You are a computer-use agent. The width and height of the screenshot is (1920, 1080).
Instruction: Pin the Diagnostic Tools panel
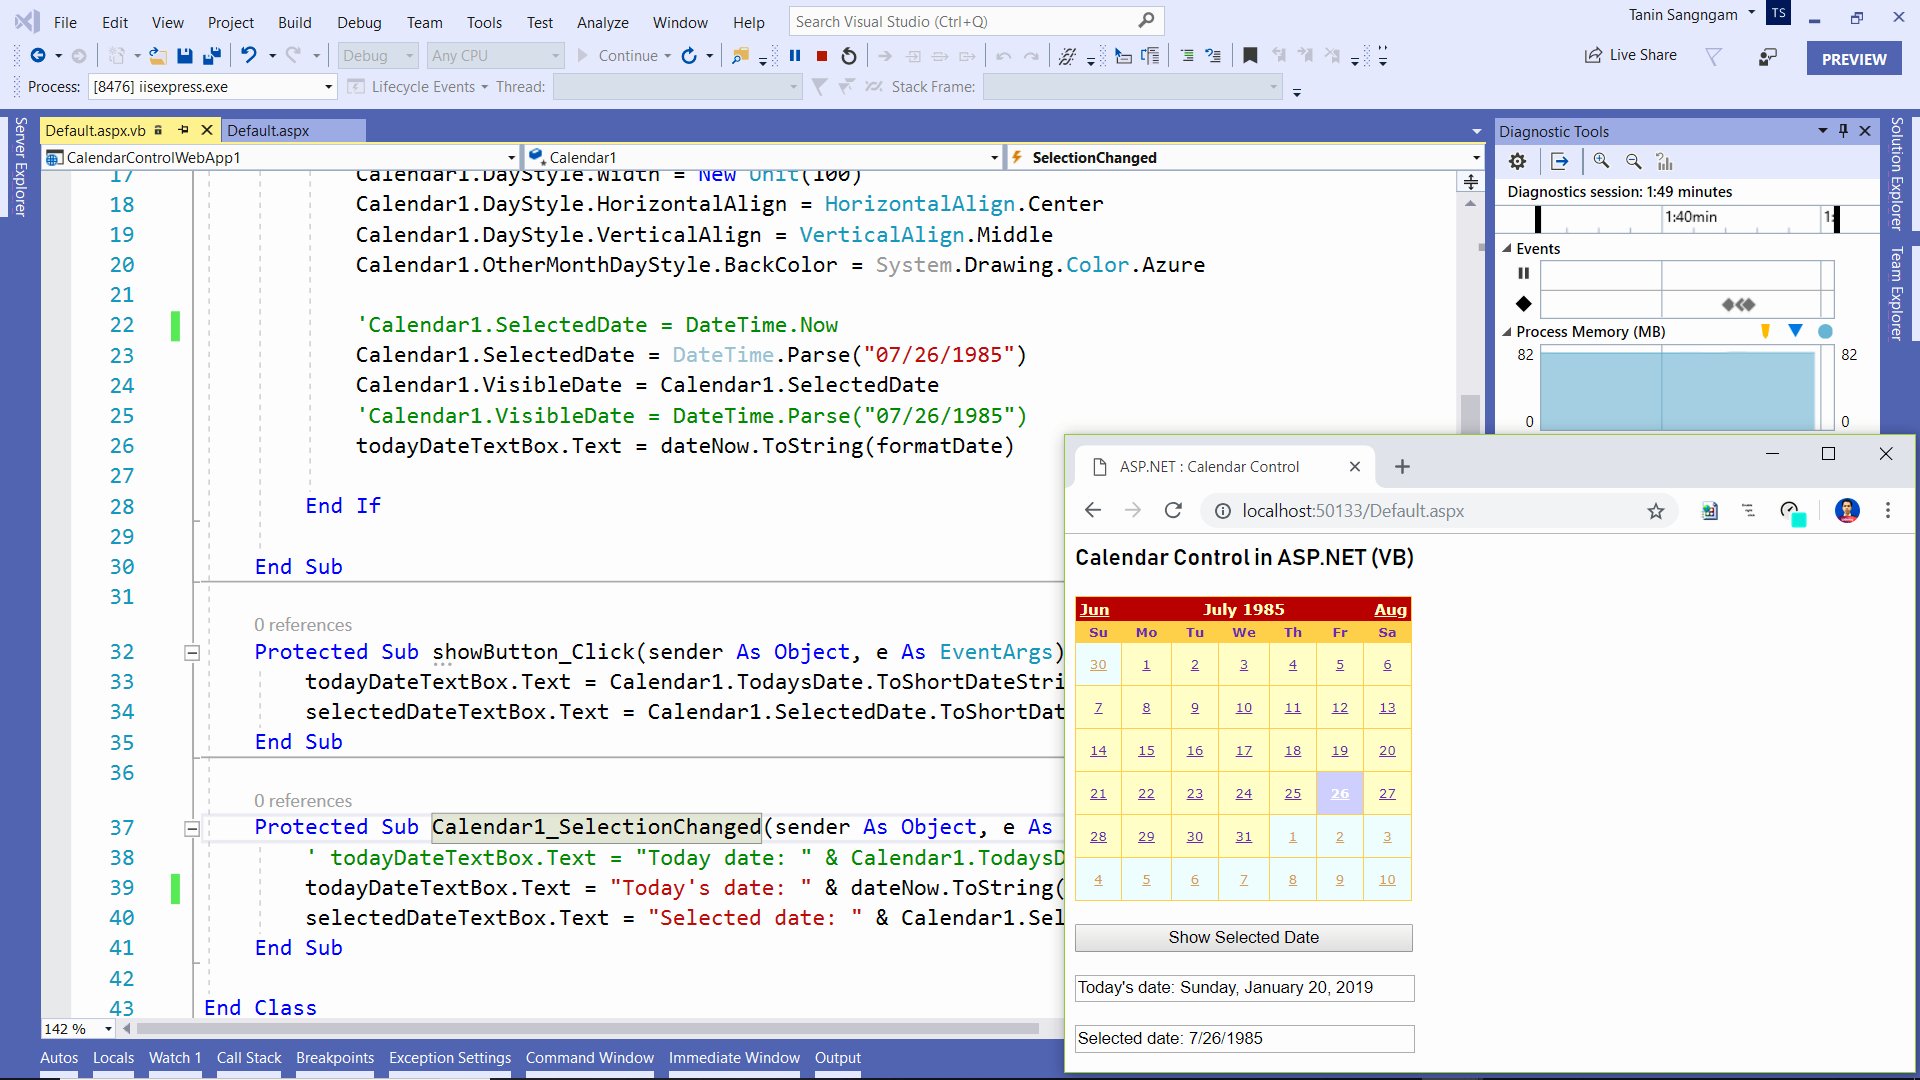[x=1843, y=131]
